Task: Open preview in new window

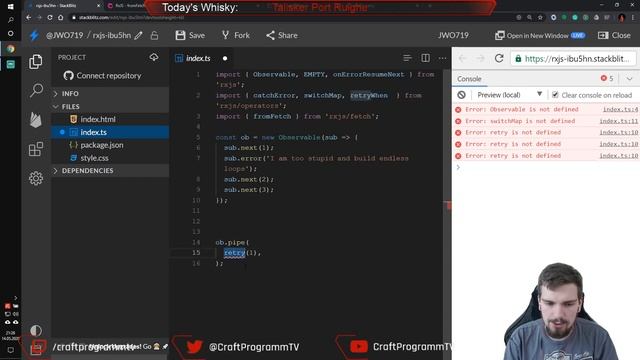Action: [x=539, y=36]
